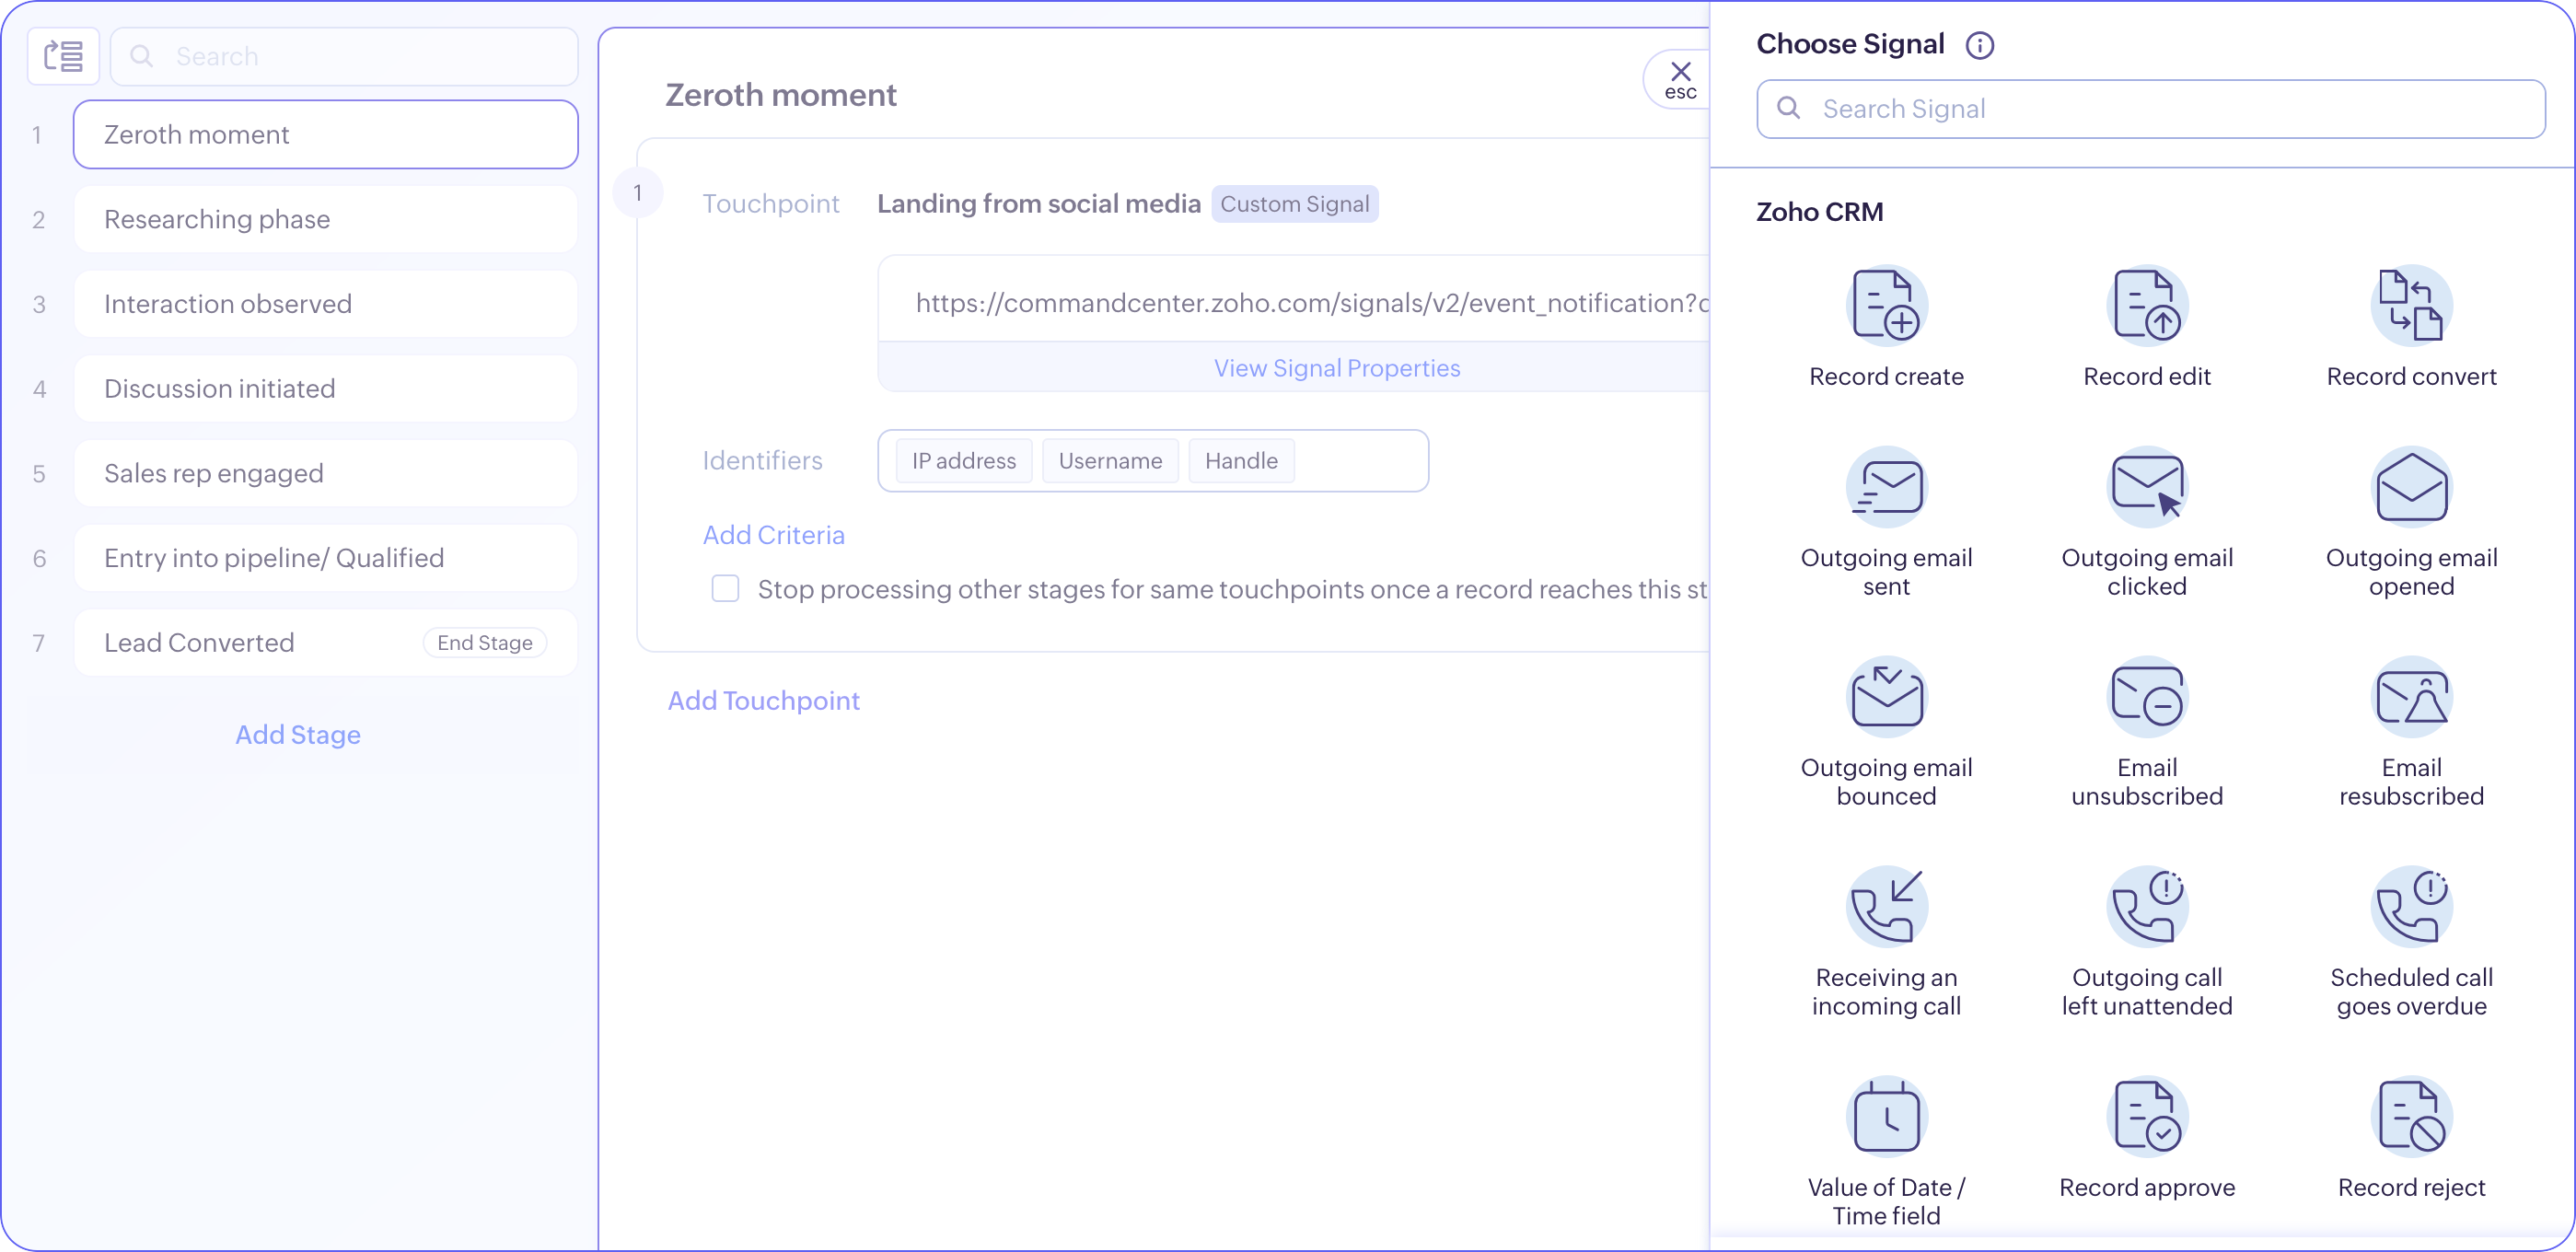Click the reorder stages icon button
2576x1252 pixels.
tap(63, 56)
